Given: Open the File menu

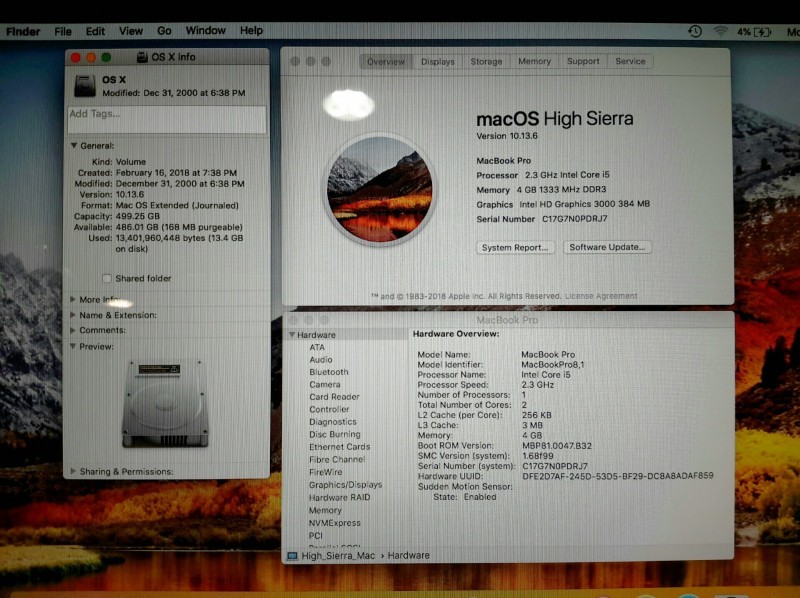Looking at the screenshot, I should (63, 32).
